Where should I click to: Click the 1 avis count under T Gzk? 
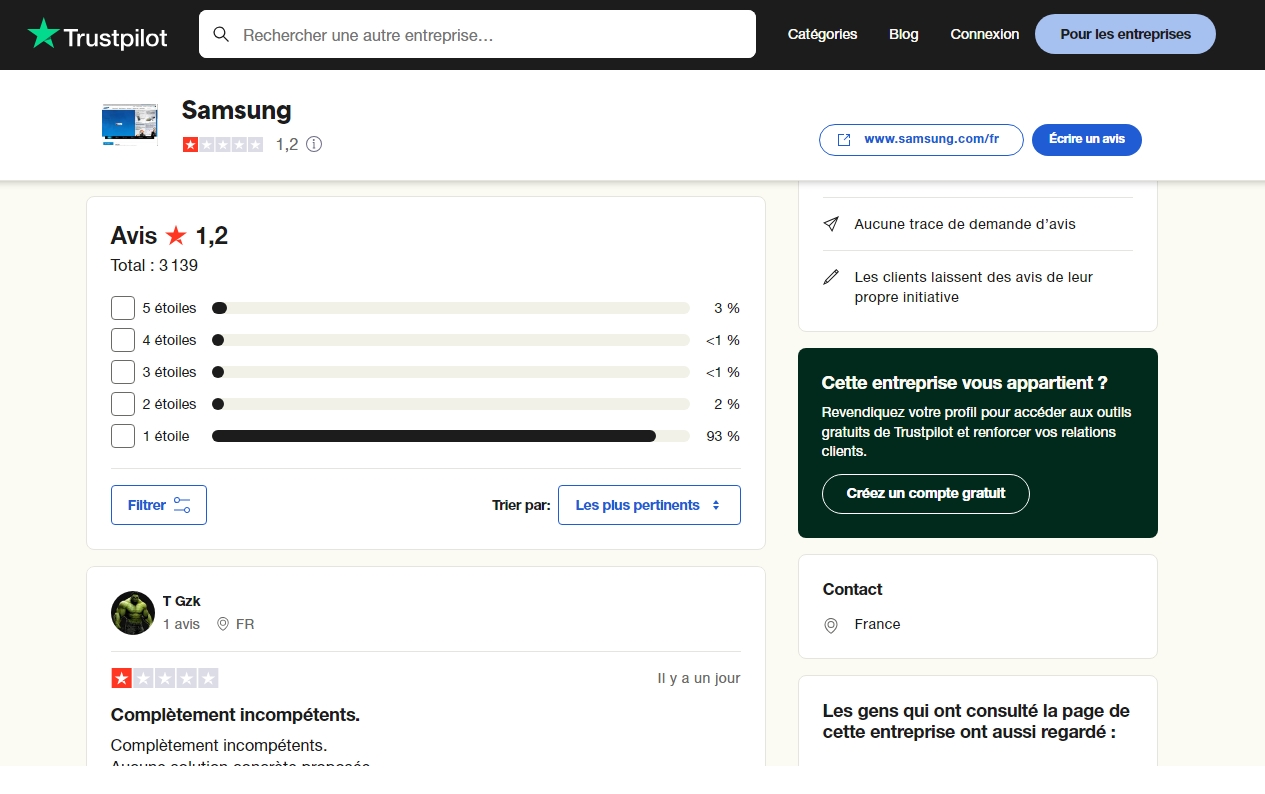pyautogui.click(x=182, y=624)
